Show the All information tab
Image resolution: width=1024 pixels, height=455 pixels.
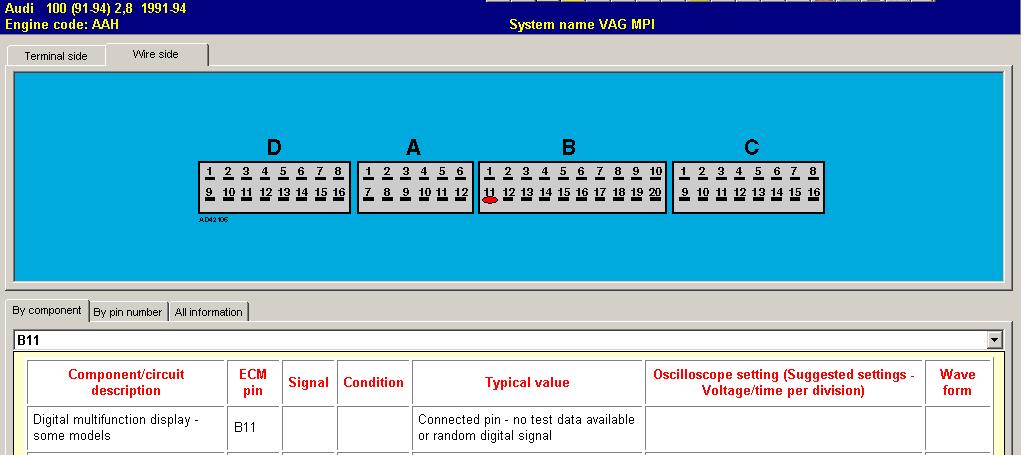pyautogui.click(x=208, y=312)
